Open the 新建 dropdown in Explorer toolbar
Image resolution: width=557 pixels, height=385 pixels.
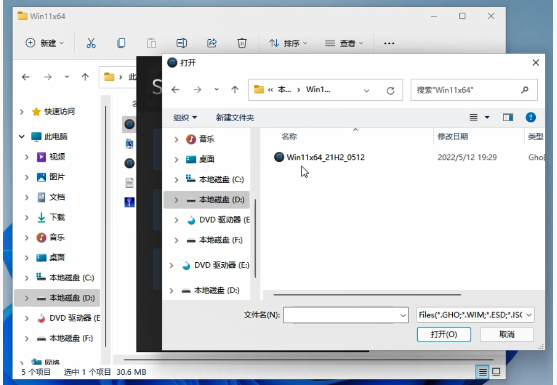[x=45, y=43]
